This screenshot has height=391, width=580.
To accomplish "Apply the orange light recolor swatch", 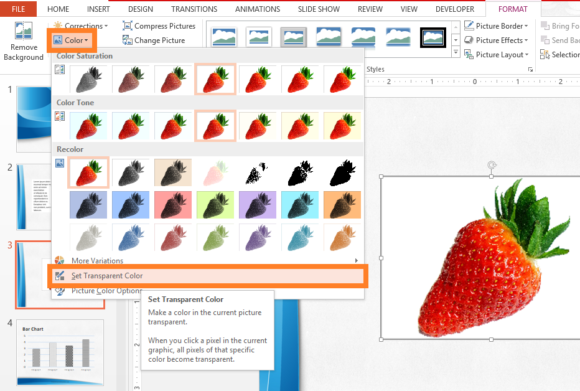I will point(342,238).
